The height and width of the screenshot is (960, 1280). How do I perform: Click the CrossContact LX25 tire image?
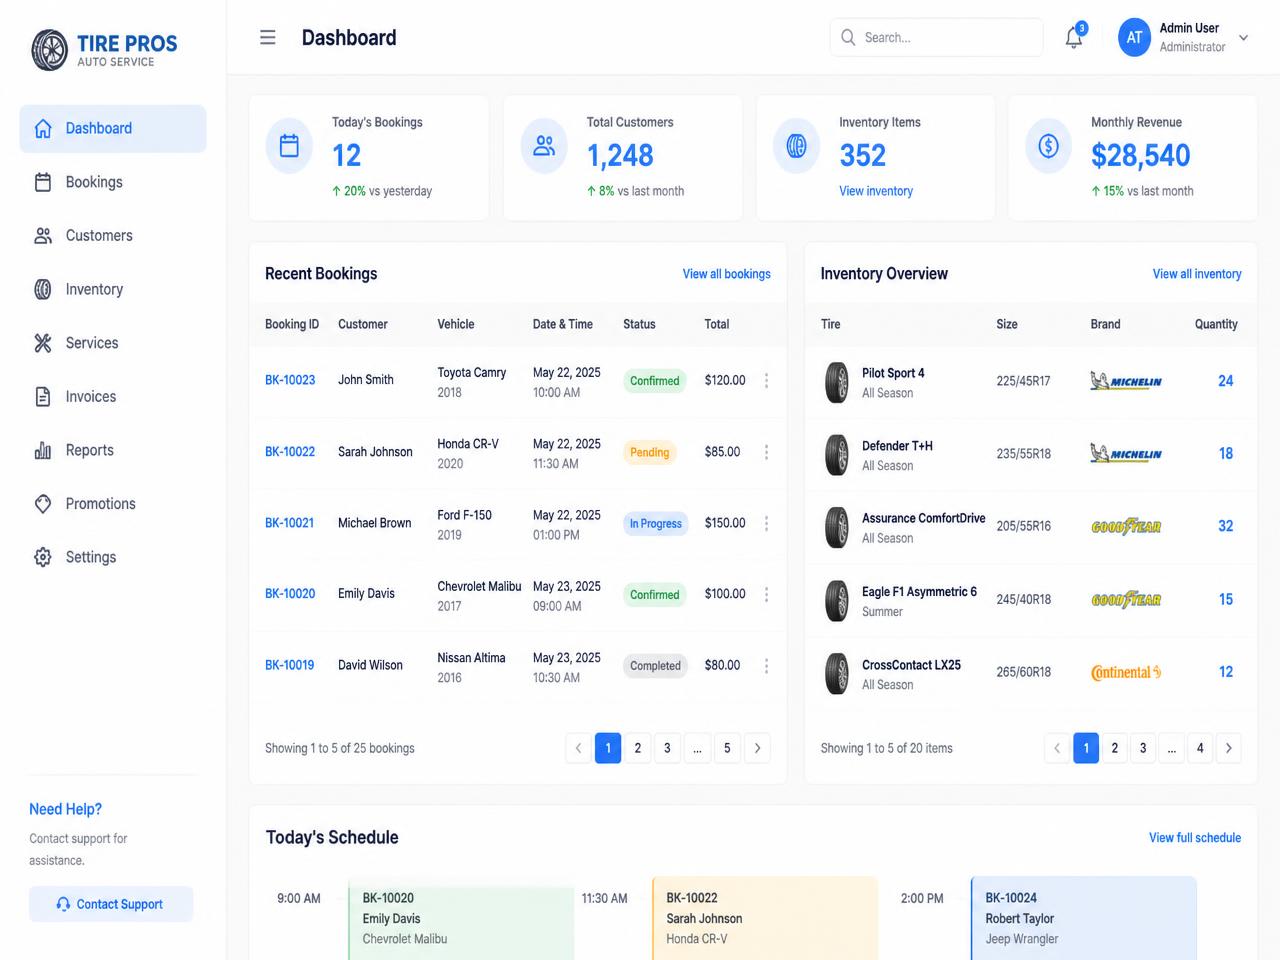click(836, 673)
